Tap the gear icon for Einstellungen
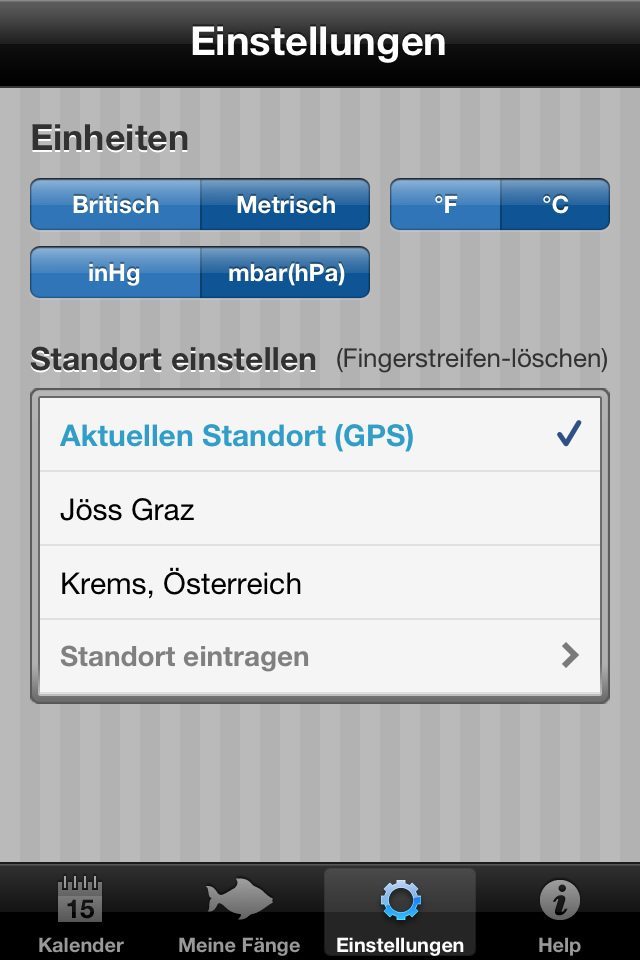This screenshot has height=960, width=640. click(x=400, y=900)
